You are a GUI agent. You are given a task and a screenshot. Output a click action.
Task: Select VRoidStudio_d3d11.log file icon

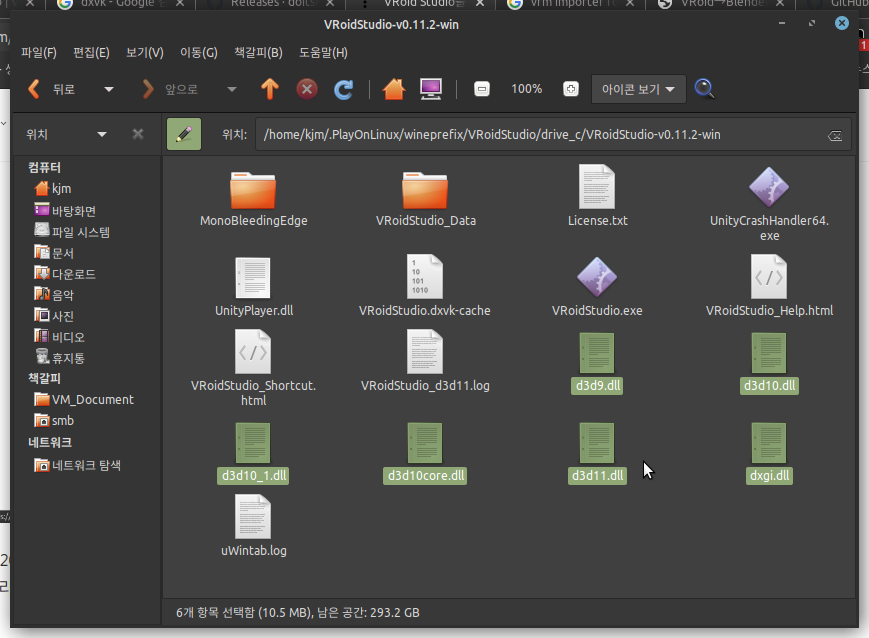click(425, 352)
